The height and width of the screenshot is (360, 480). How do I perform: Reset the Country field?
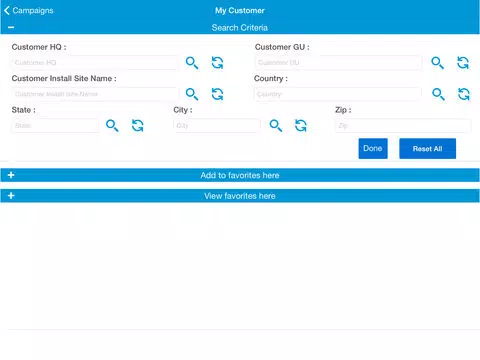click(x=464, y=94)
